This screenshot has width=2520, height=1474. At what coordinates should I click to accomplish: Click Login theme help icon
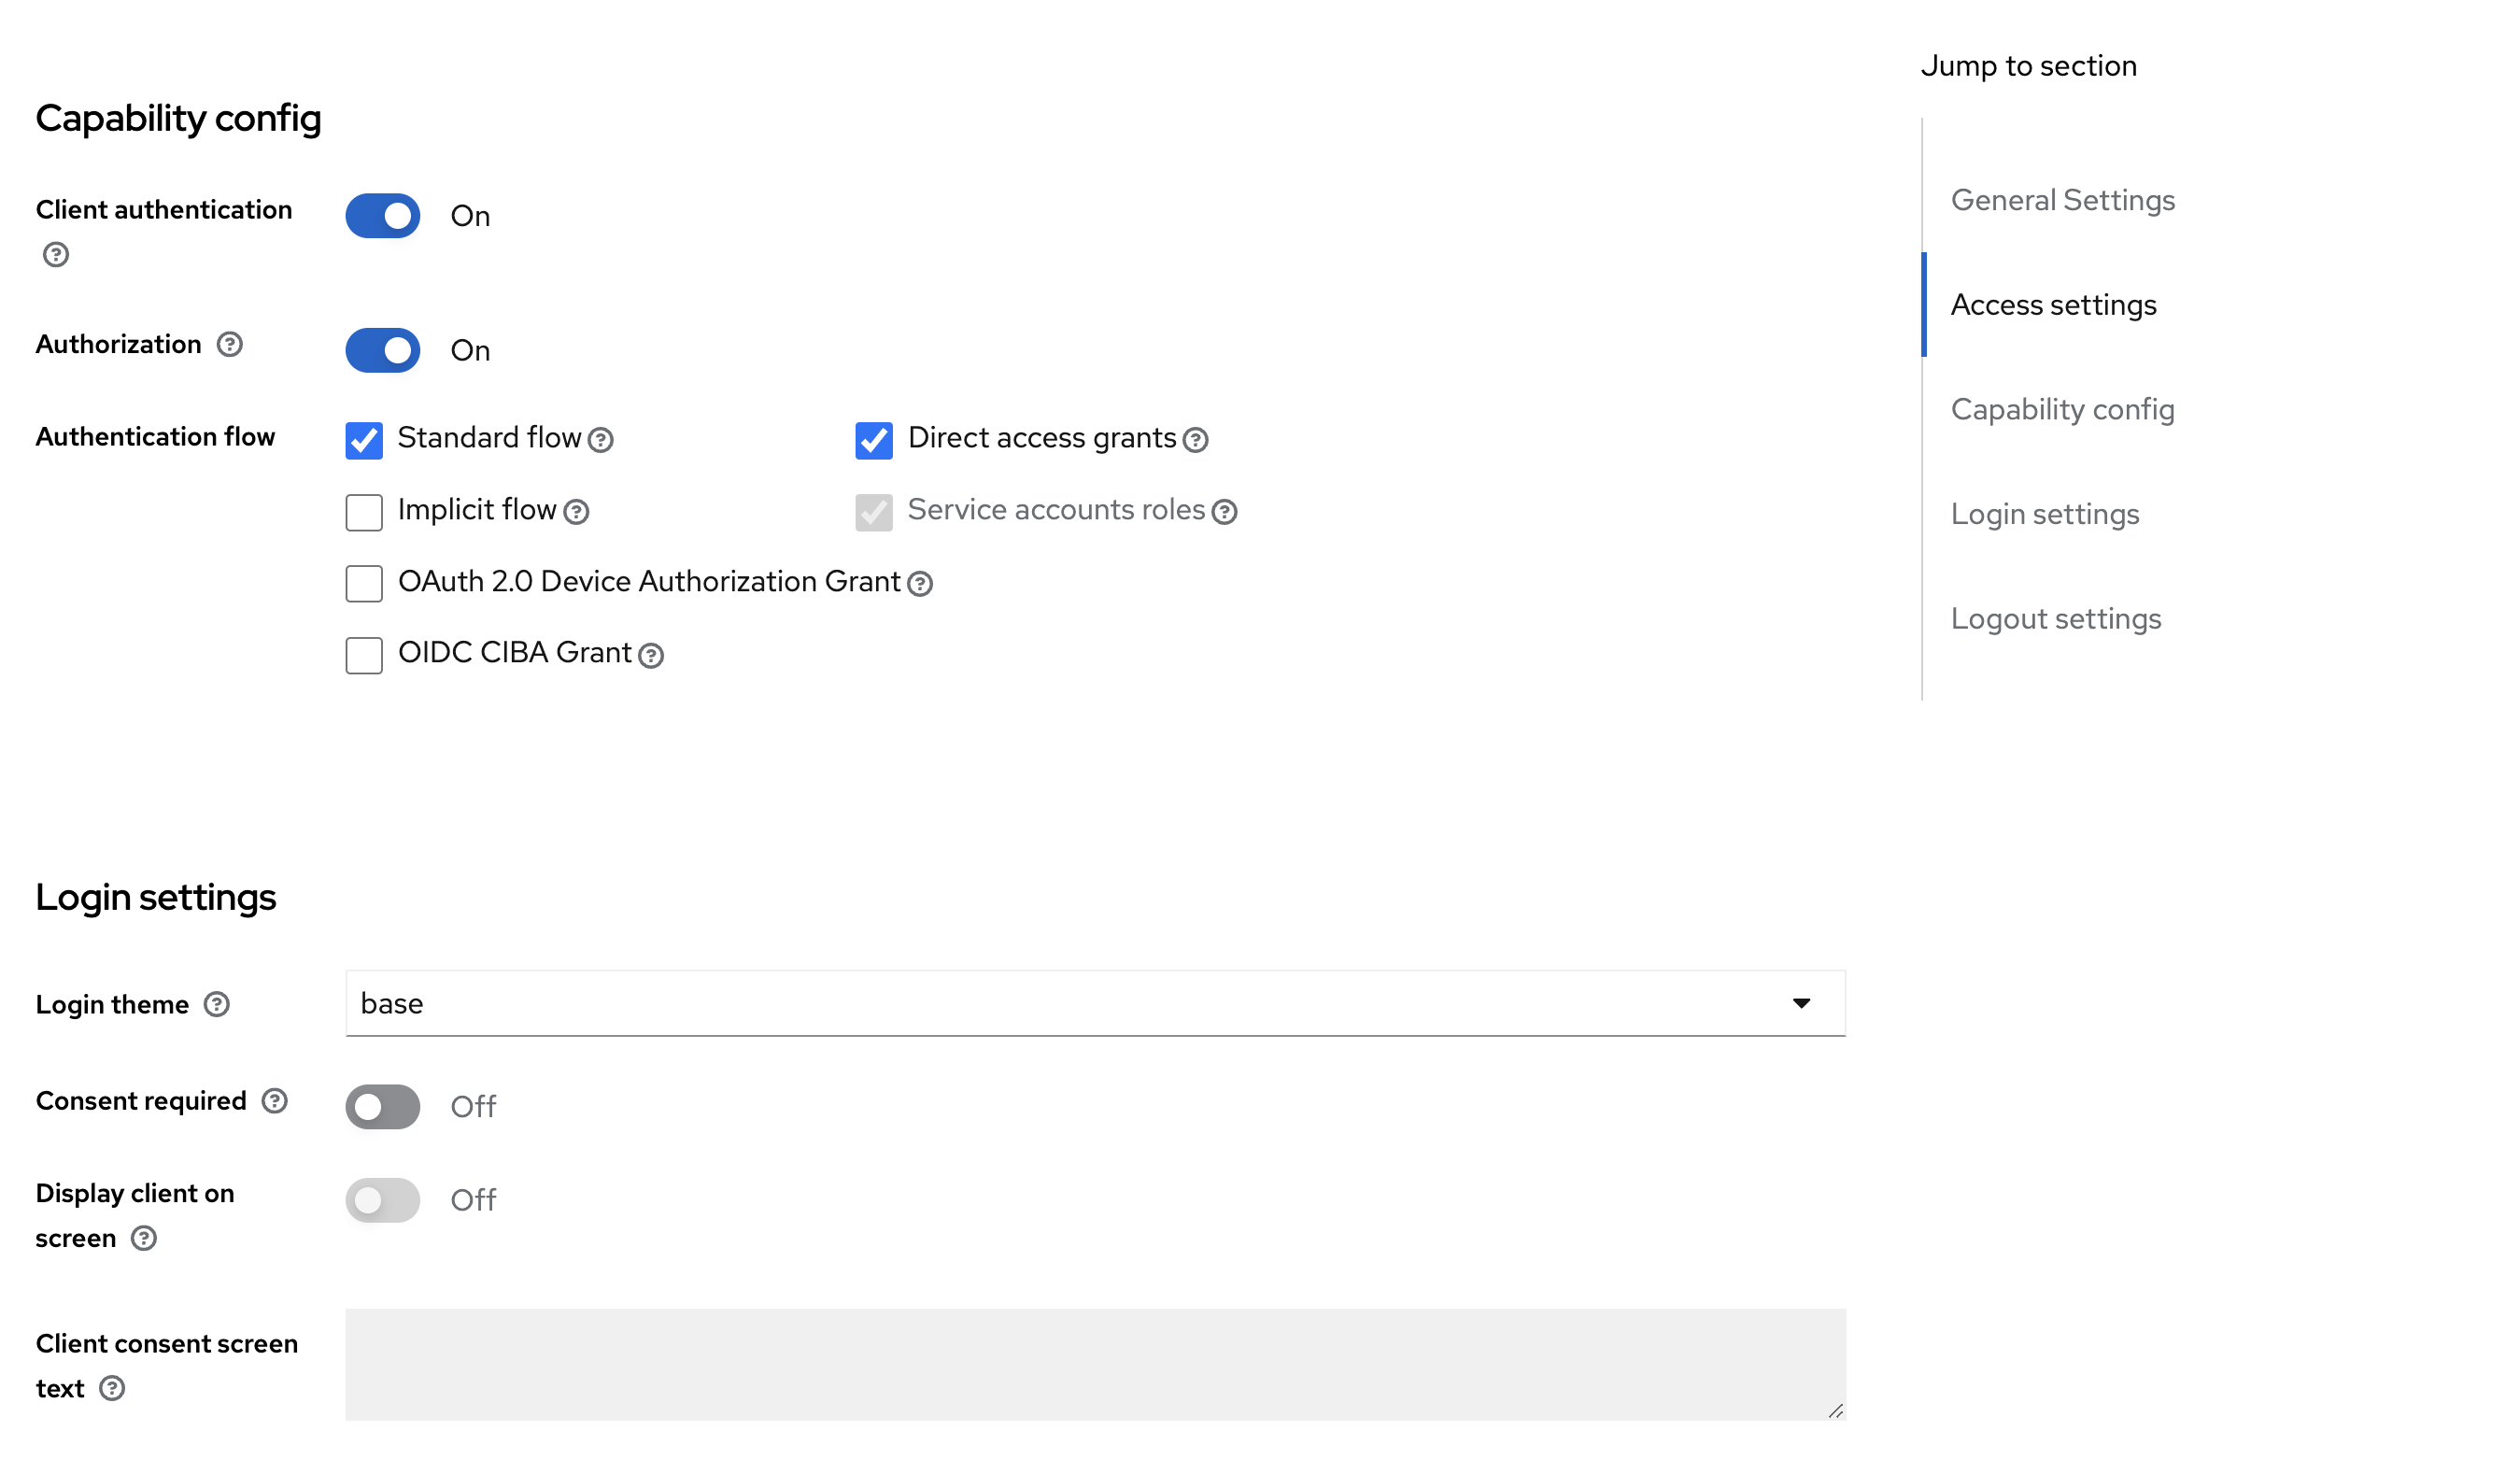point(217,1004)
